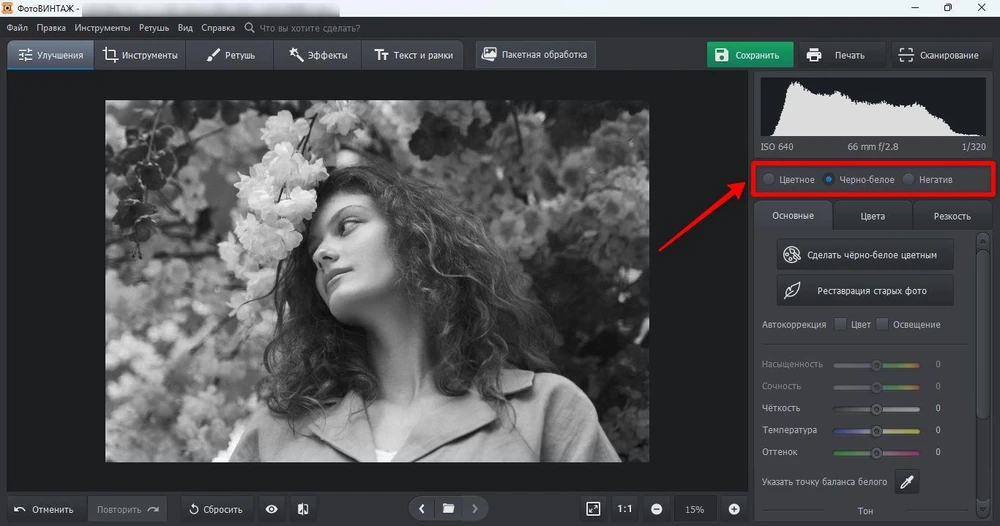Click the before/after compare icon
This screenshot has width=1000, height=526.
303,509
